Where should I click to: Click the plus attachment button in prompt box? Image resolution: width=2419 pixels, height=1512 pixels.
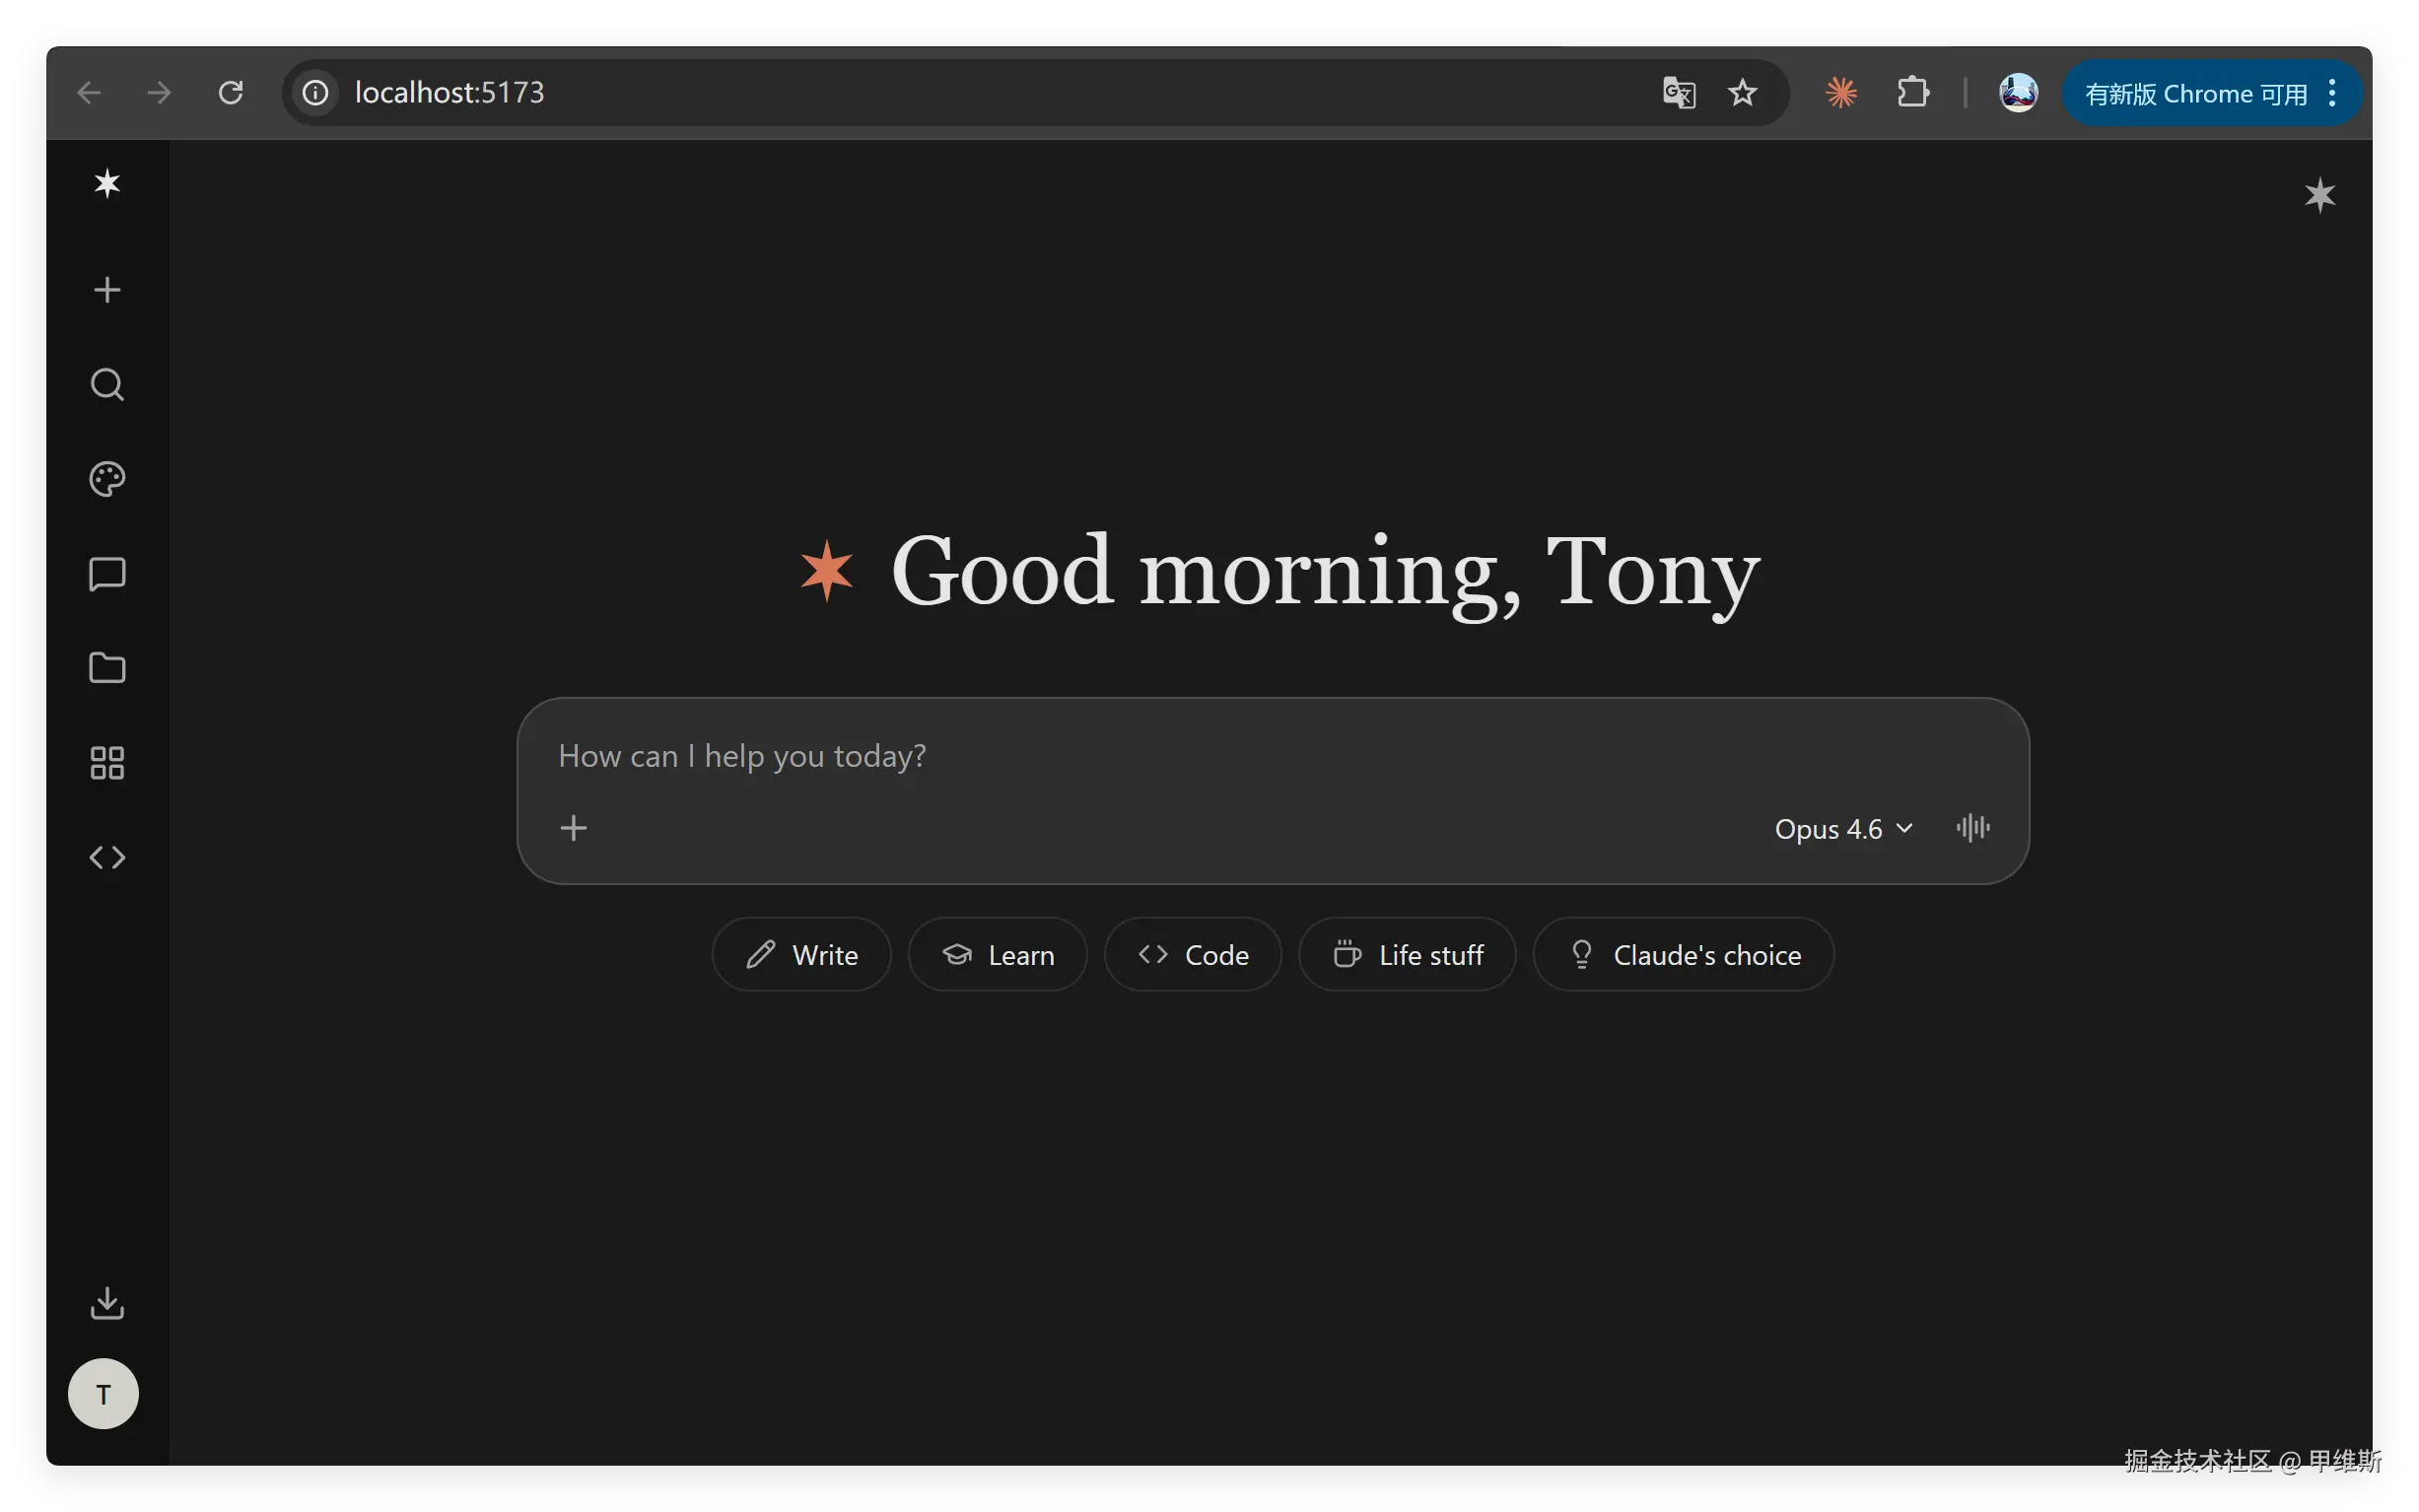coord(574,828)
